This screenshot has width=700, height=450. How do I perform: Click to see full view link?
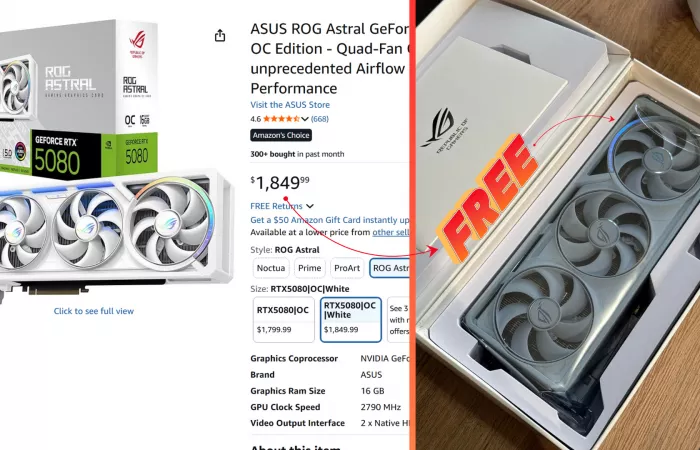pos(94,311)
